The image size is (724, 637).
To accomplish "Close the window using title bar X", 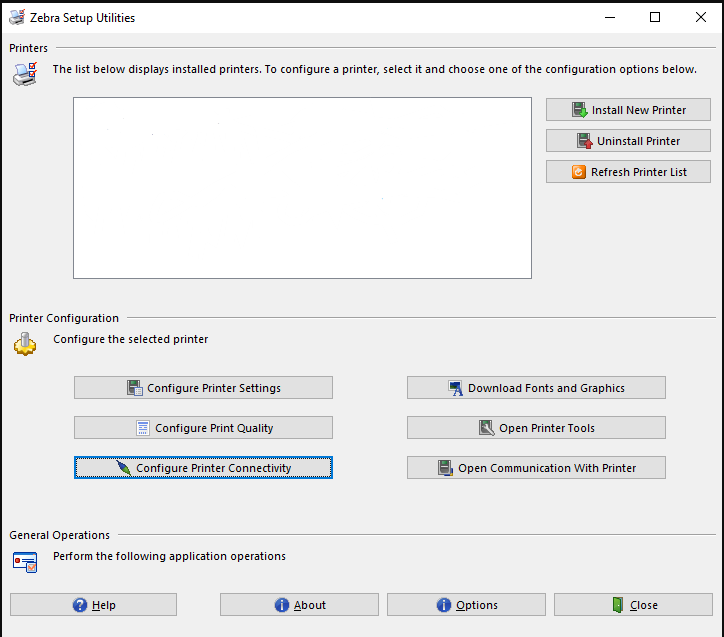I will (x=700, y=17).
